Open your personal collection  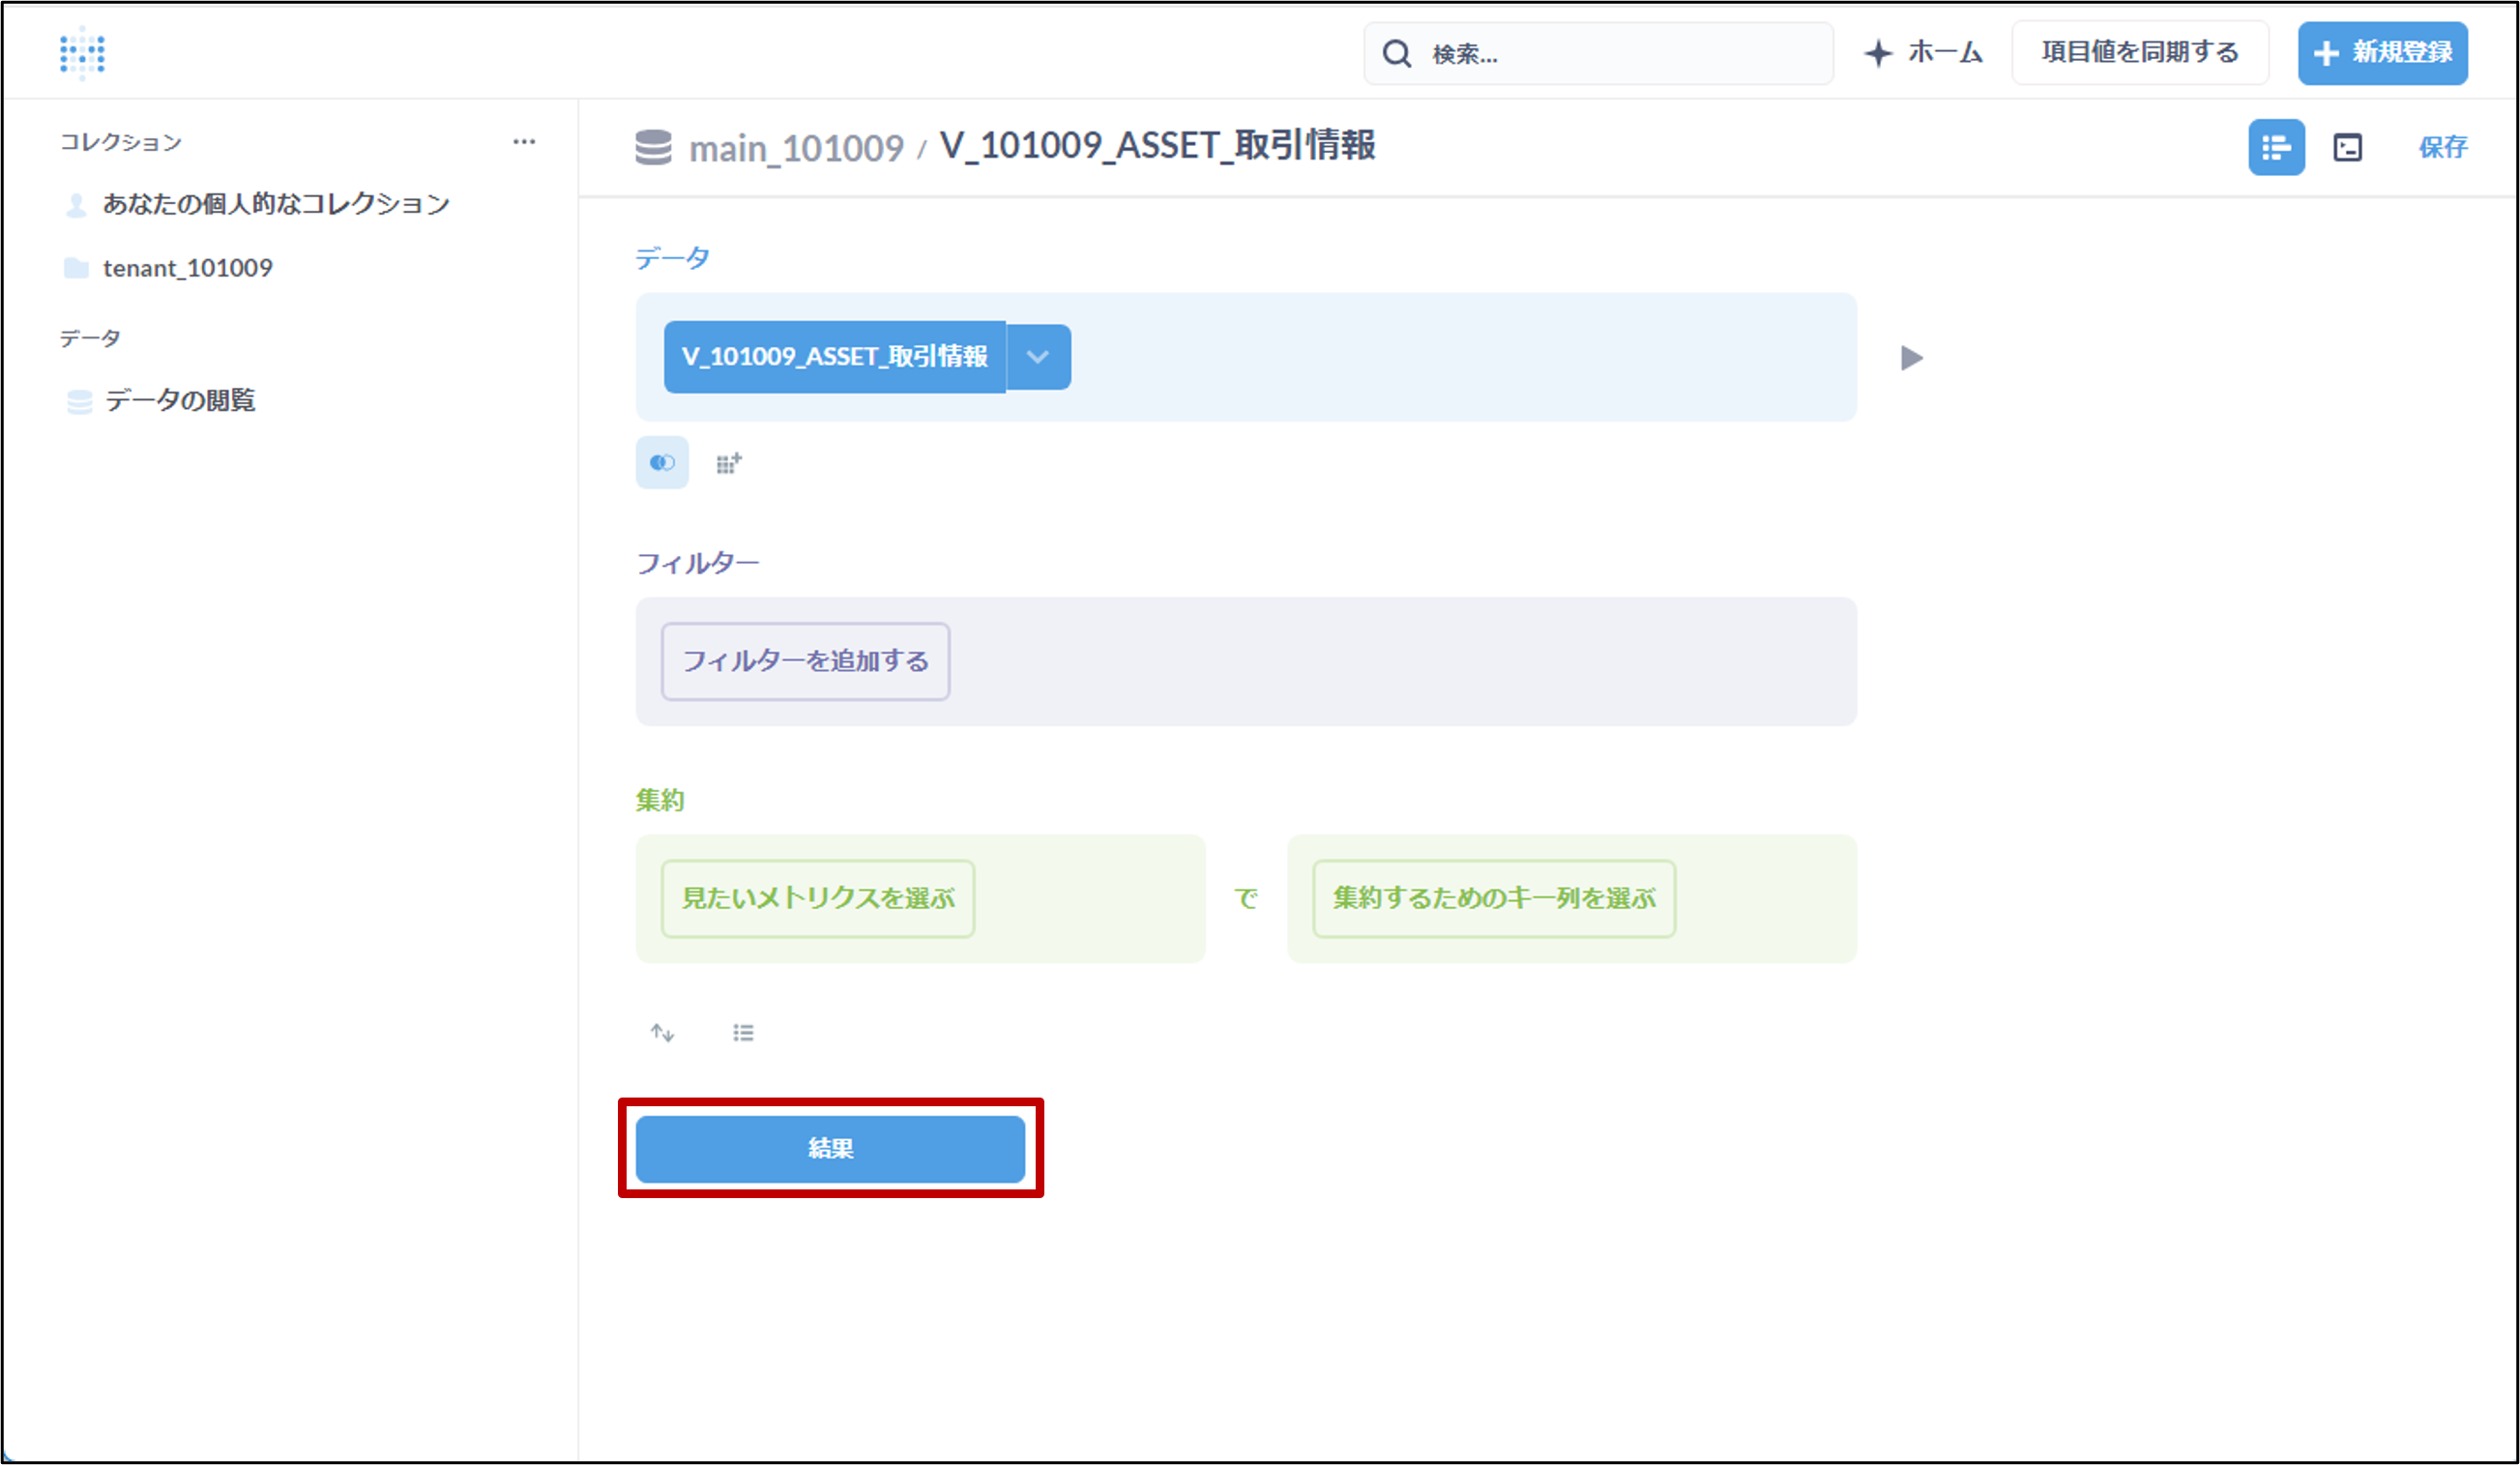276,204
